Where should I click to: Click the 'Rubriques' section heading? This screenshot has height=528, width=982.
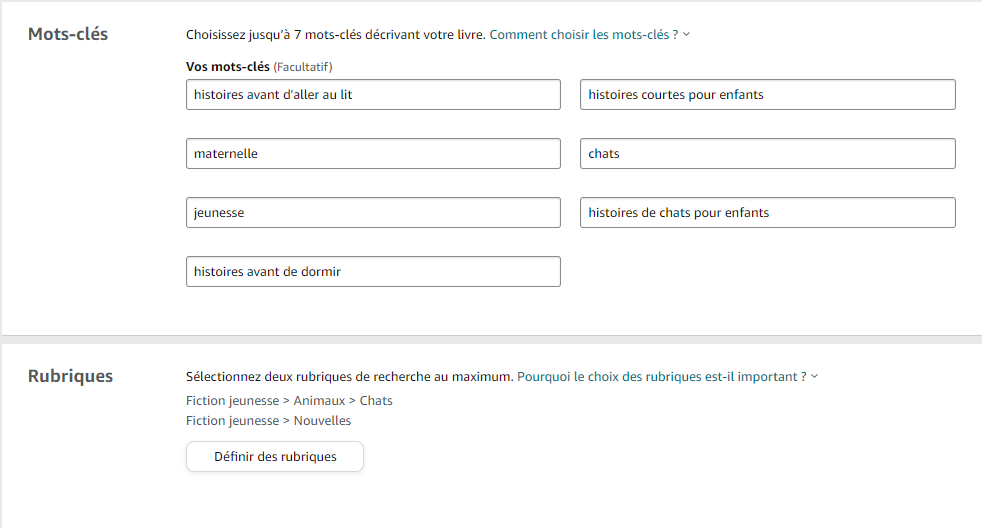(70, 377)
